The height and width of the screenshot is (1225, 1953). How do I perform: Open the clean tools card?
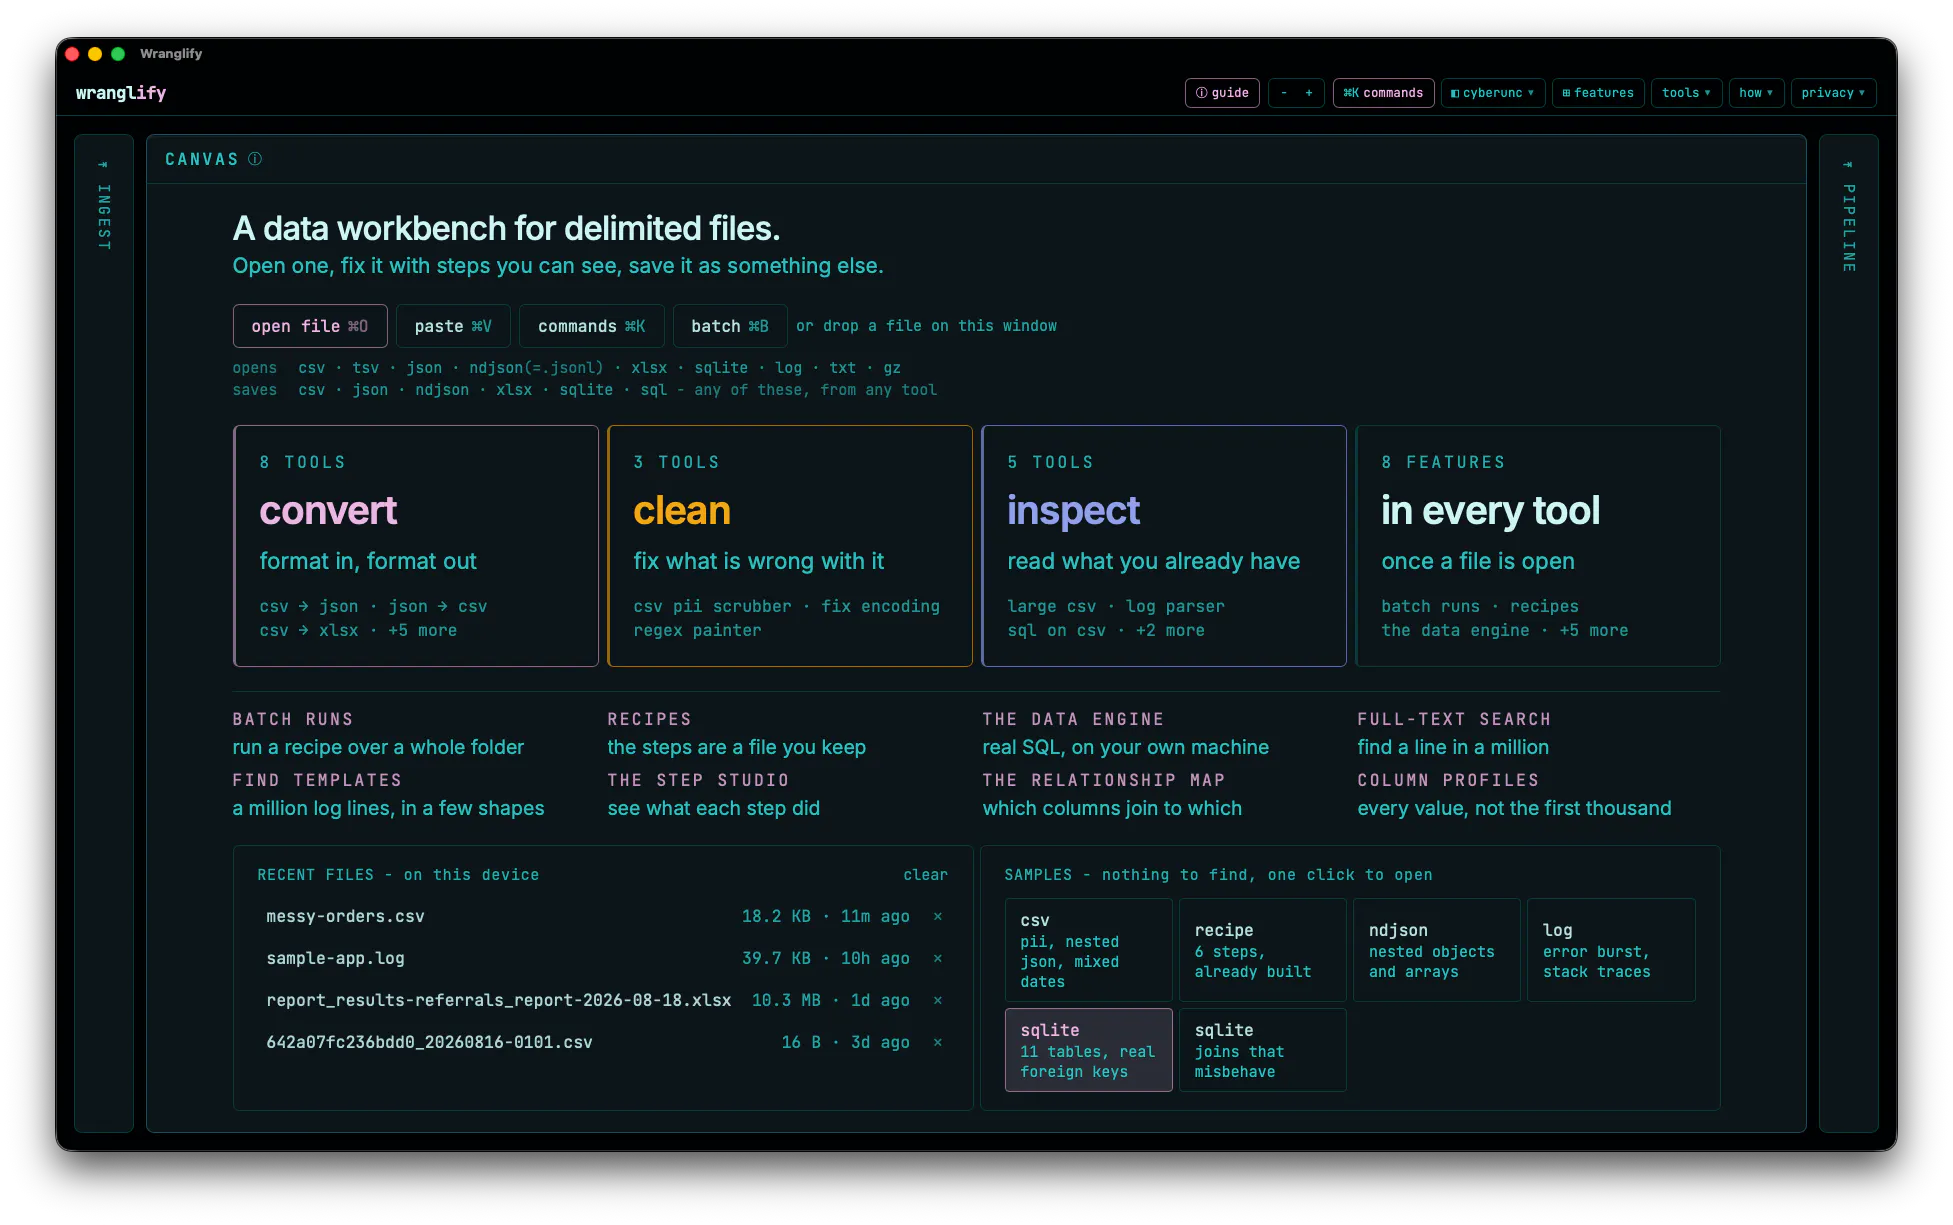point(790,546)
